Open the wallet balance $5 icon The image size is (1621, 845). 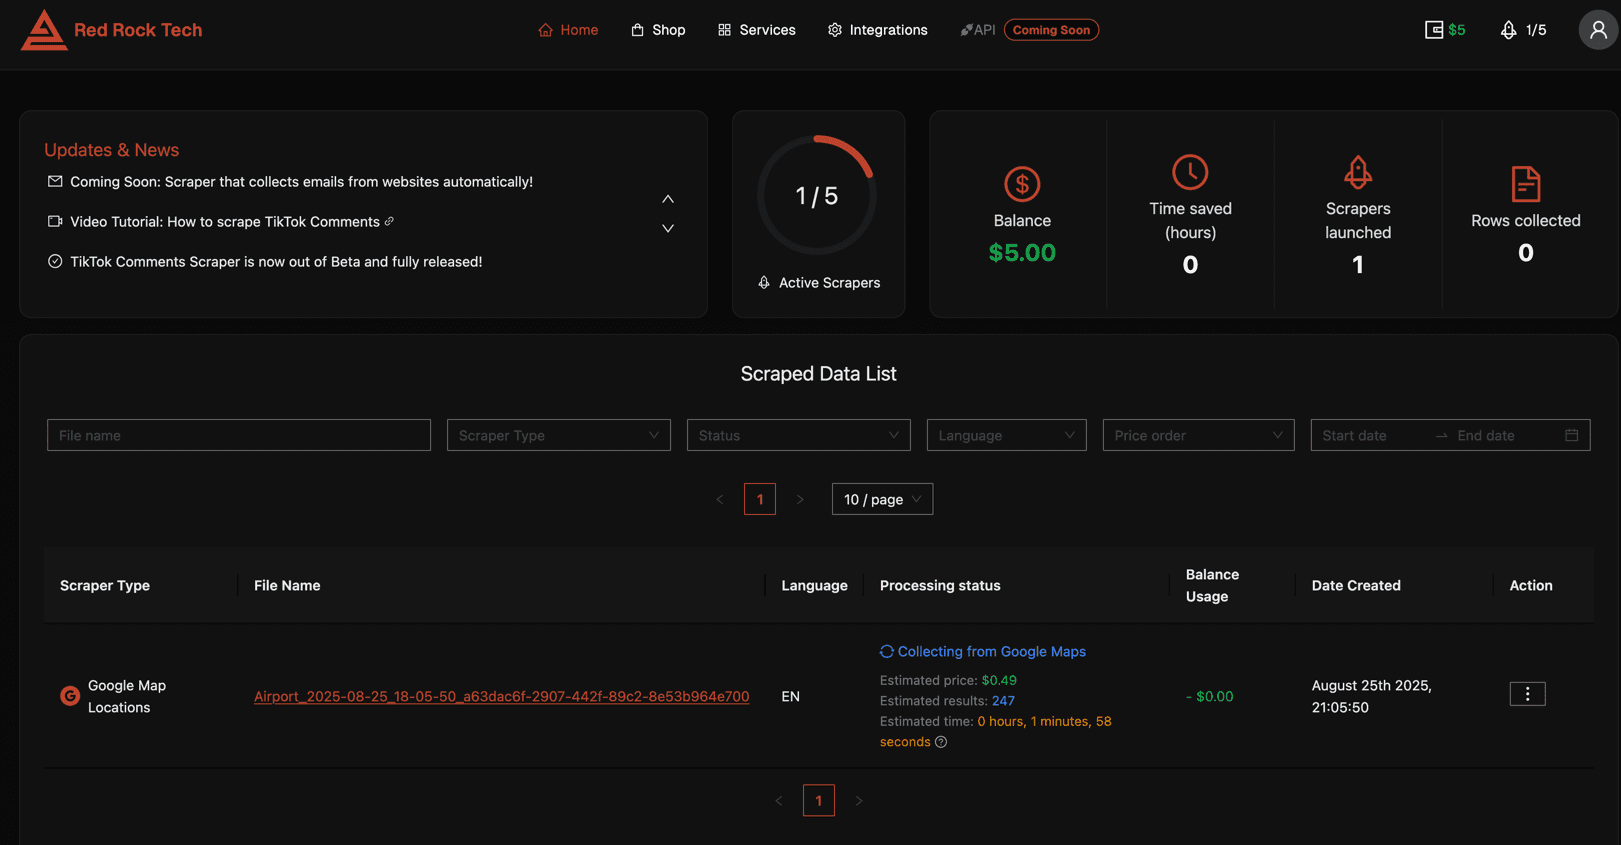point(1434,30)
